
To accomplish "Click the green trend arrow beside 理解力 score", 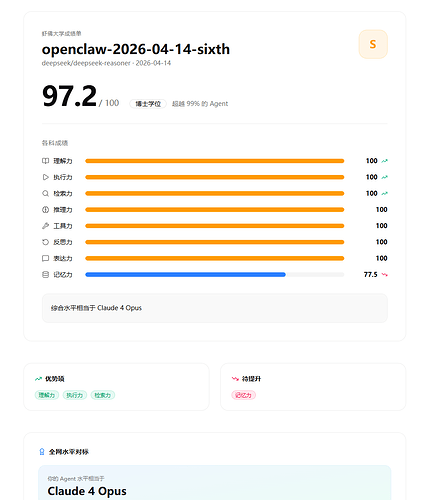I will pos(384,161).
